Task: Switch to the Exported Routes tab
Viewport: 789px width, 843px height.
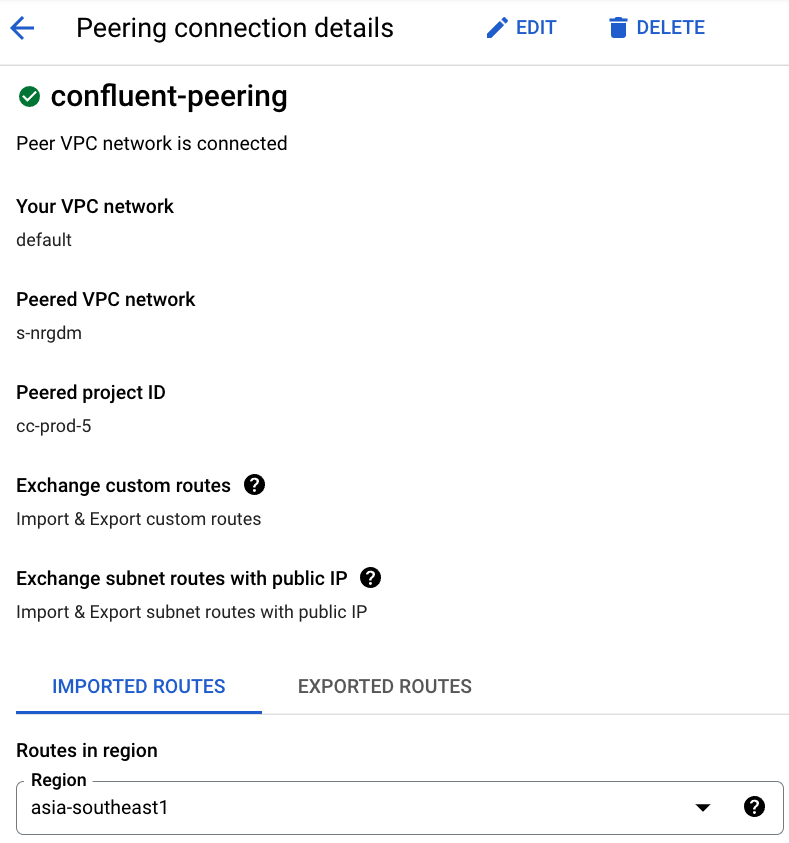Action: [385, 686]
